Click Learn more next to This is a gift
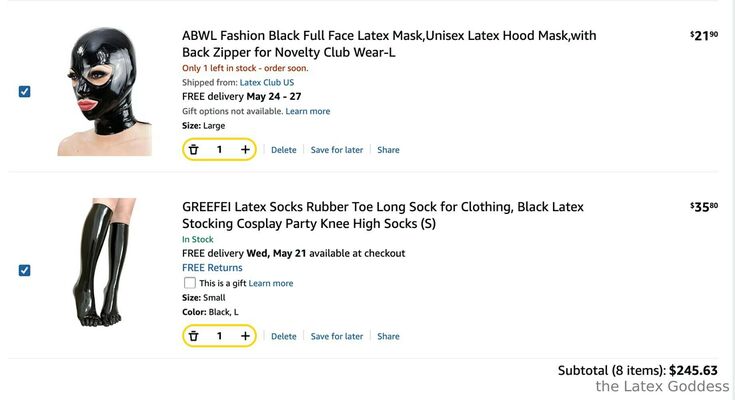Screen dimensions: 735x400 click(270, 283)
